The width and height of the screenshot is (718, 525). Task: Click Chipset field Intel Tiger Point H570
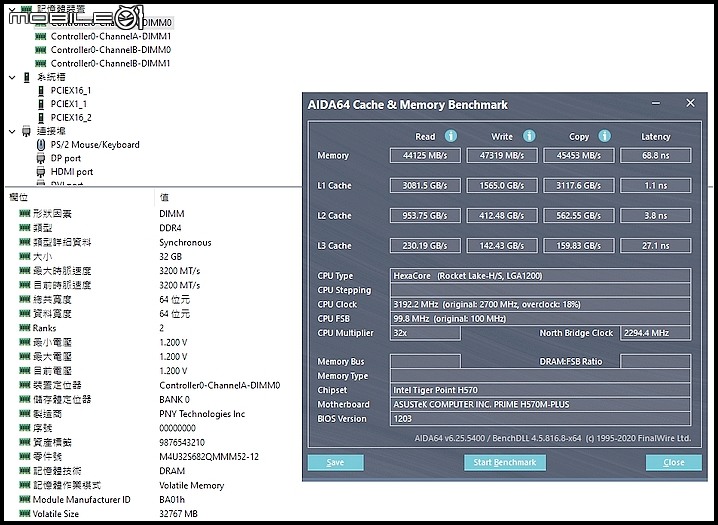tap(540, 390)
